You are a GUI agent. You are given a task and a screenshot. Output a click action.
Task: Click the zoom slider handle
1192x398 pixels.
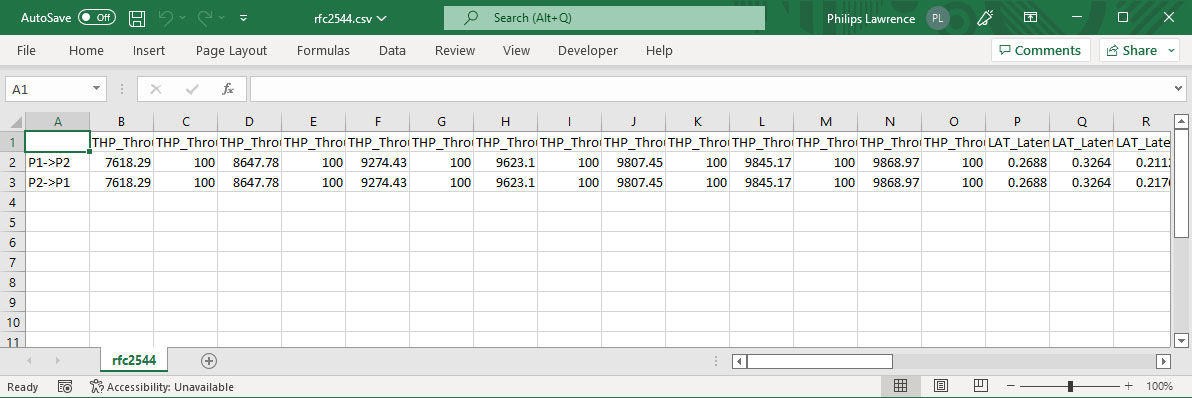coord(1070,386)
